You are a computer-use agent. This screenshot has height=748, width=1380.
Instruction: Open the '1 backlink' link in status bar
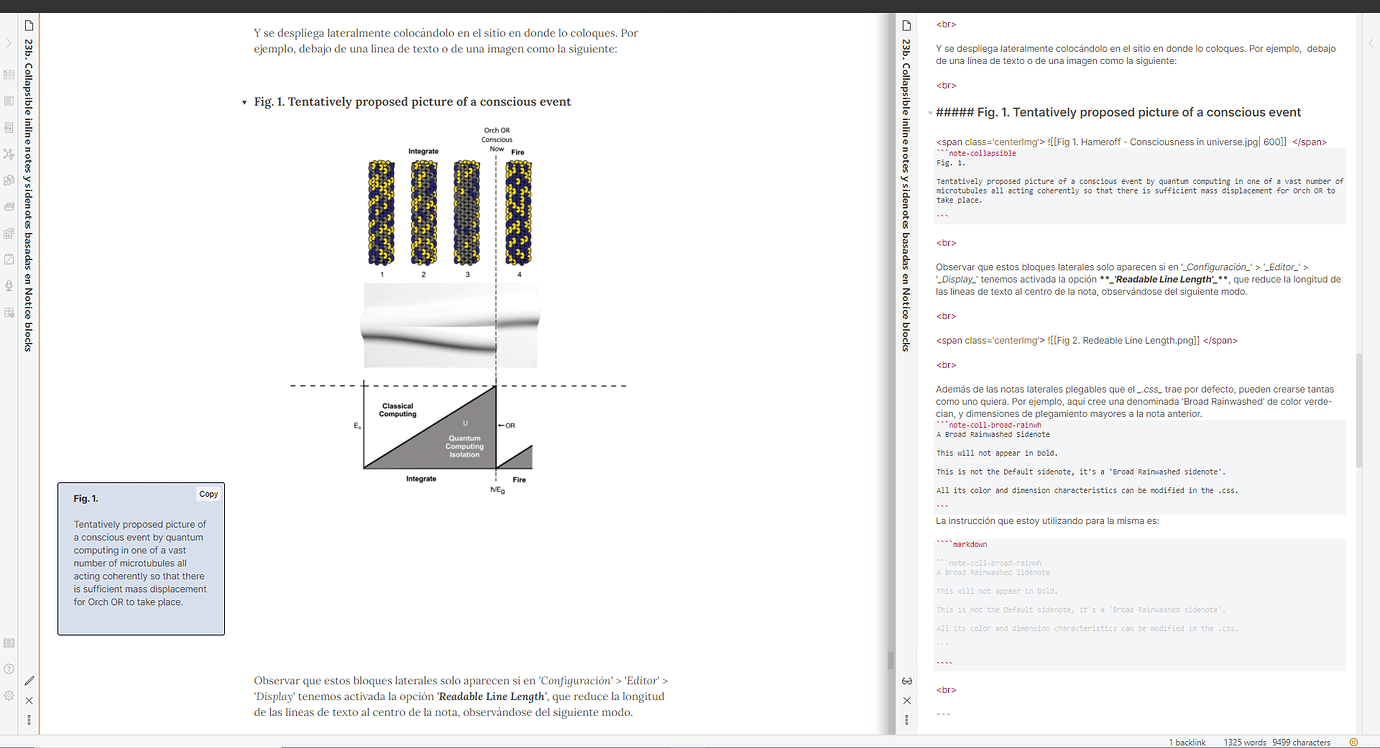(1187, 742)
